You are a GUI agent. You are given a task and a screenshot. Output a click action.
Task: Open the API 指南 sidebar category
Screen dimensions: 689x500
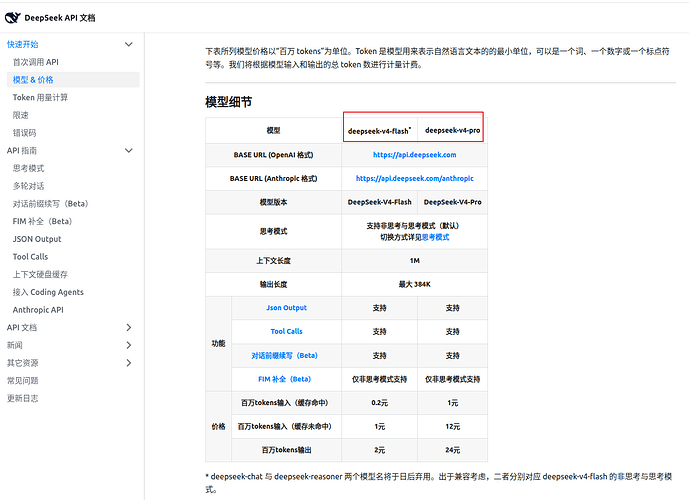[x=22, y=151]
